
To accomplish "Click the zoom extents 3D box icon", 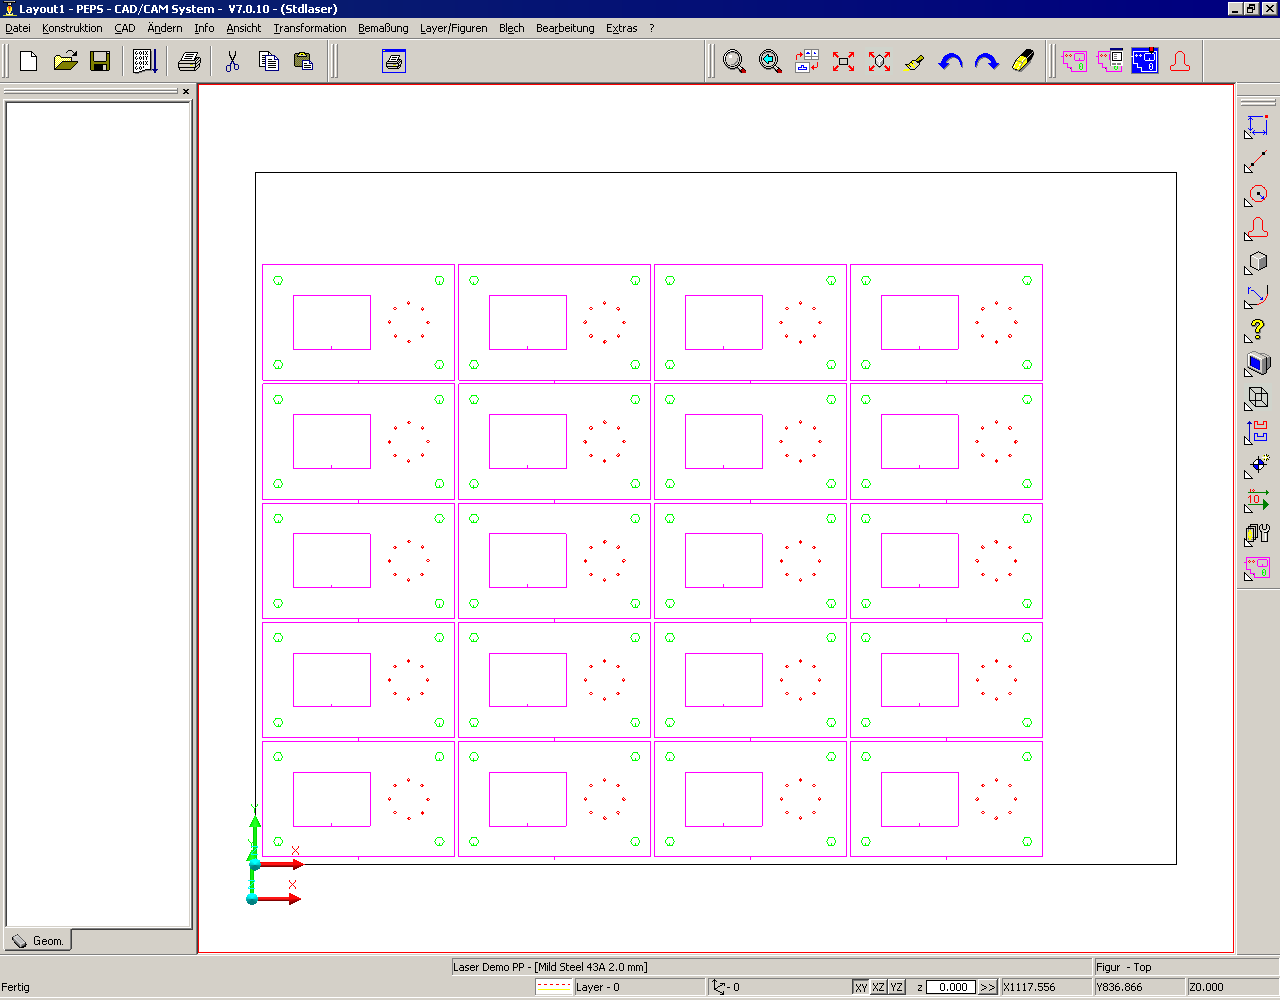I will coord(879,62).
